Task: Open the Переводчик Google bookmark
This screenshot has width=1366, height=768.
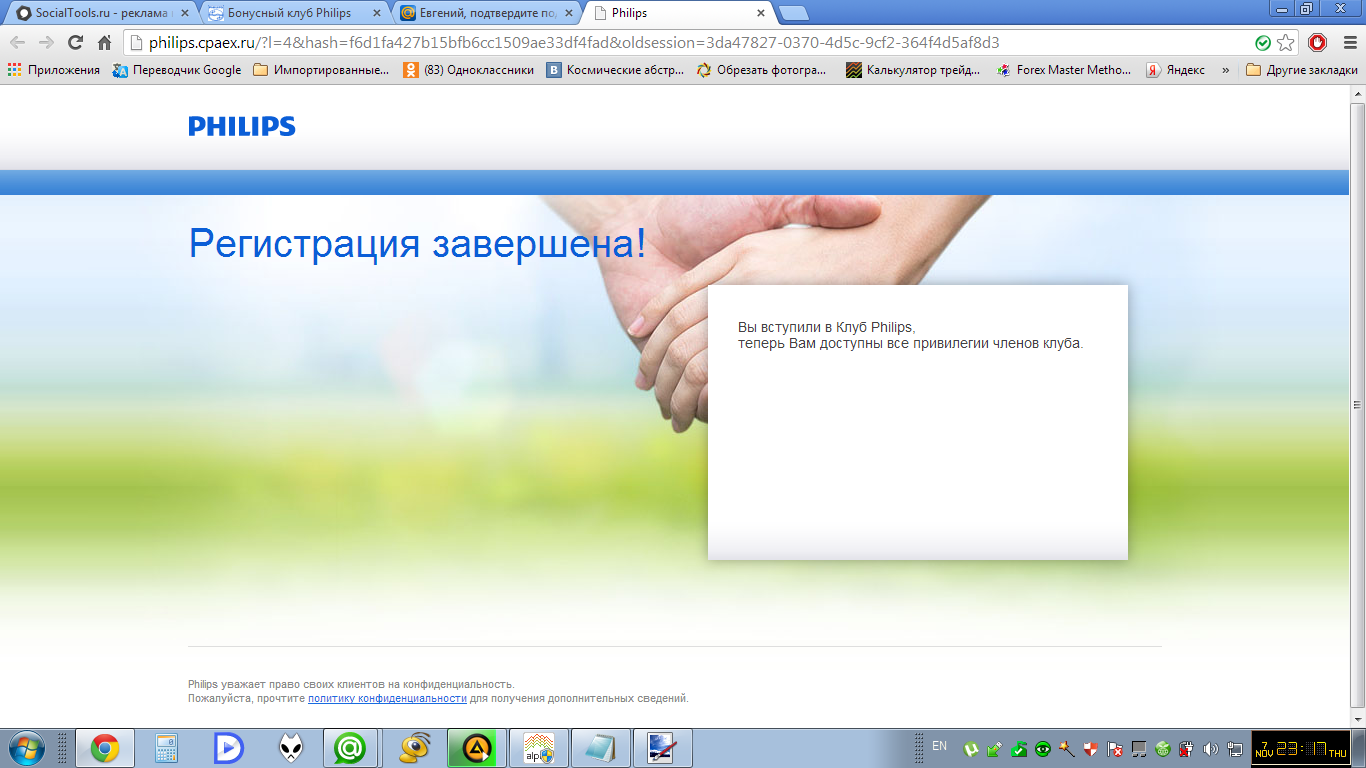Action: point(177,70)
